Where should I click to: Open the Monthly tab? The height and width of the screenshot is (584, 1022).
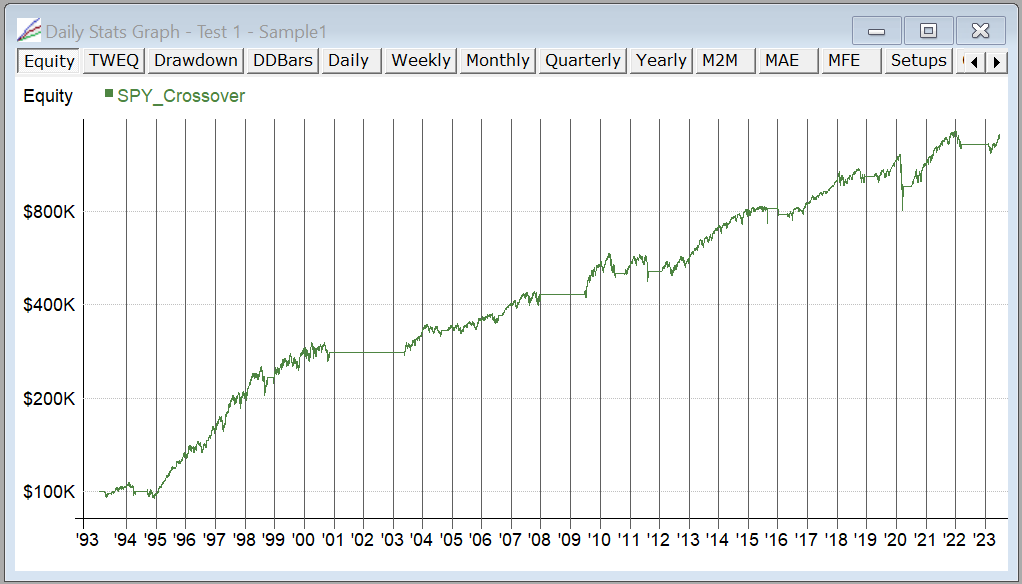[x=497, y=61]
